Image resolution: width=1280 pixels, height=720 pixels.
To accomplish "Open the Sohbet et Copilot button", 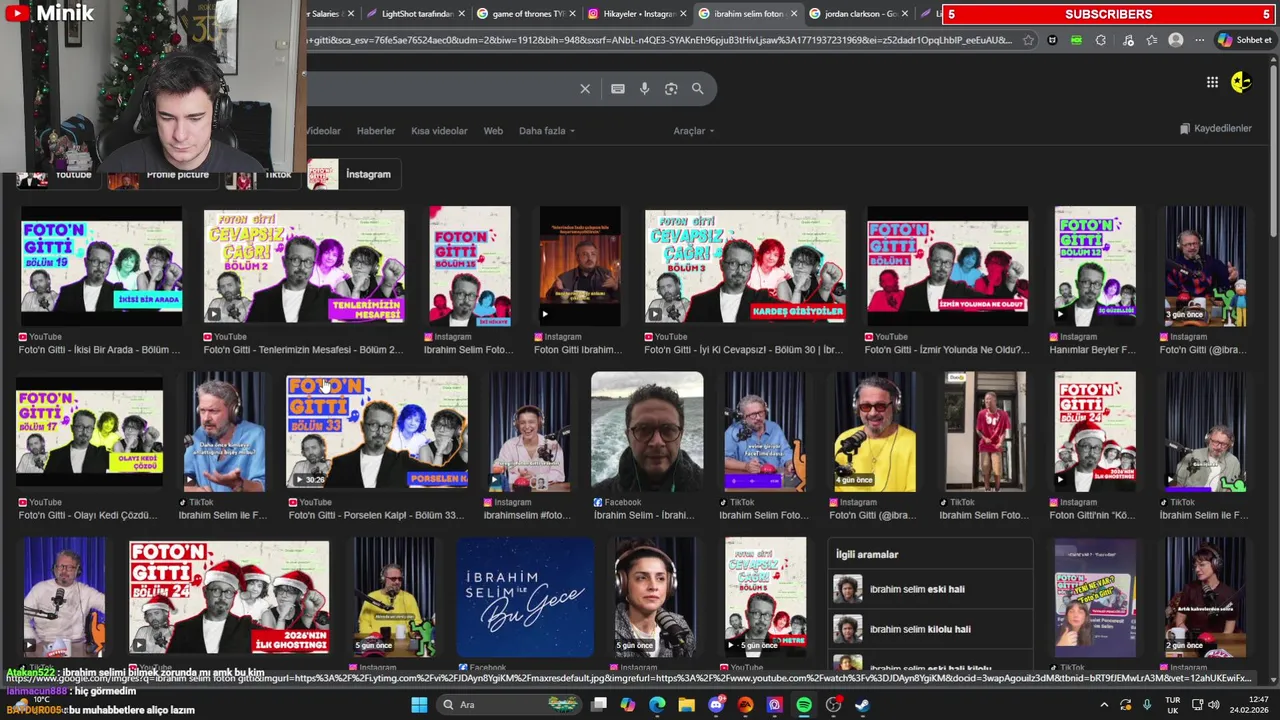I will [x=1245, y=40].
